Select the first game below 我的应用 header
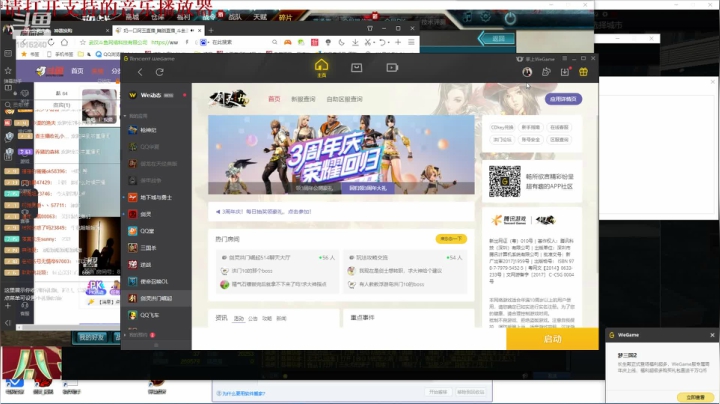 click(x=156, y=130)
